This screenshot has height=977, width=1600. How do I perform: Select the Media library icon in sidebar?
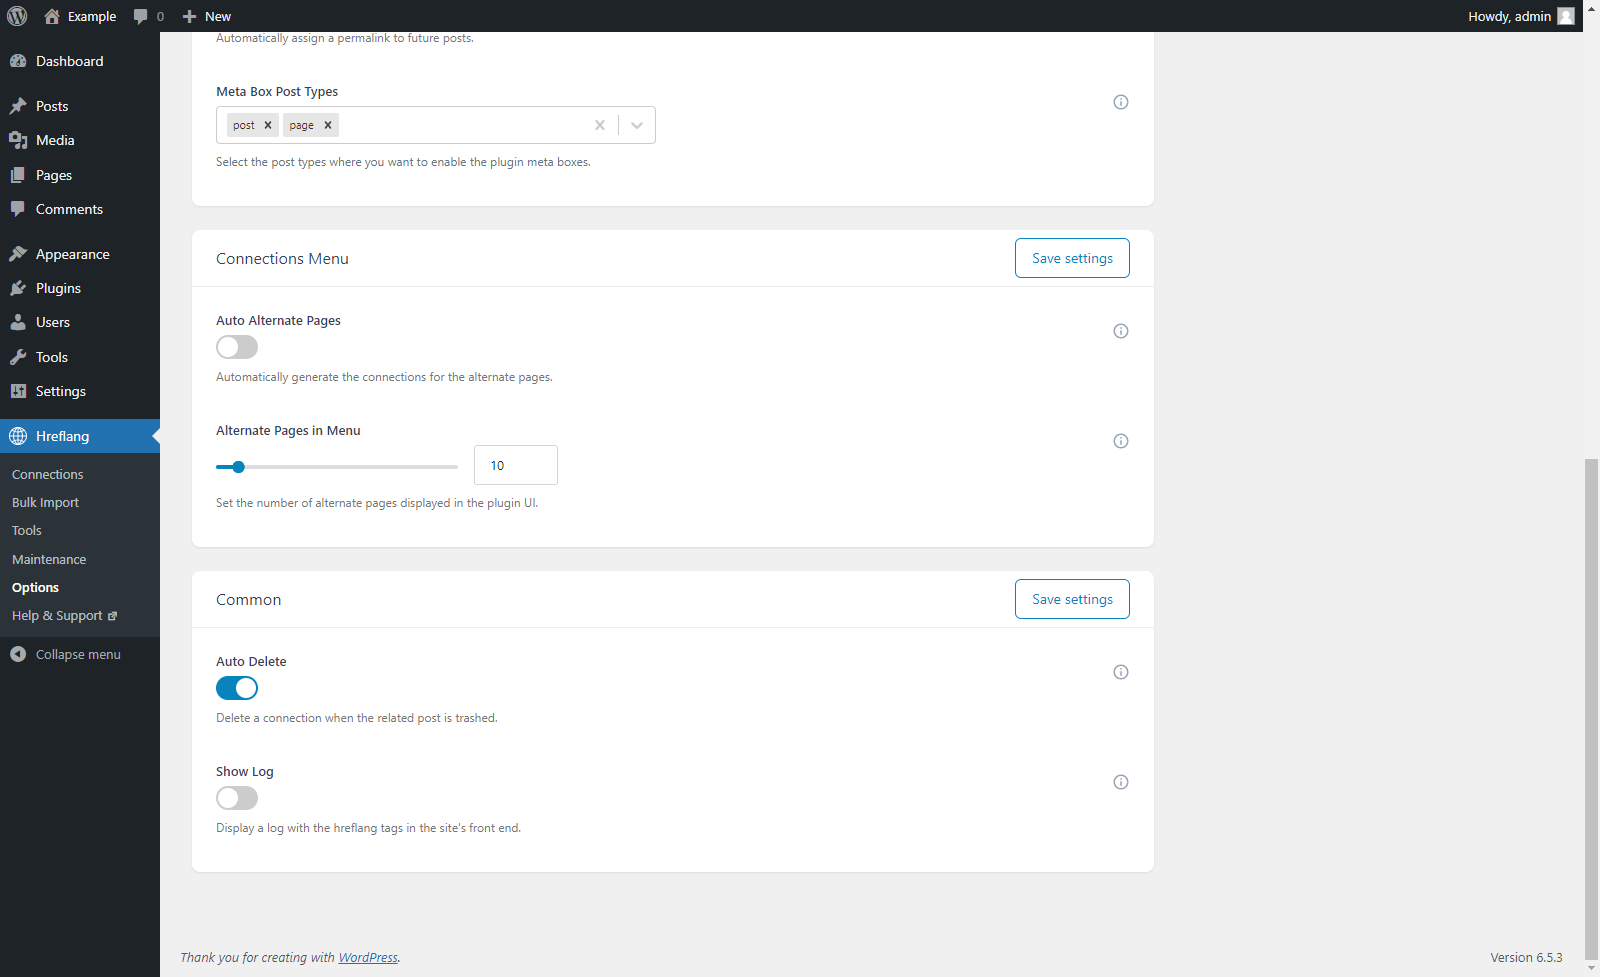coord(20,140)
